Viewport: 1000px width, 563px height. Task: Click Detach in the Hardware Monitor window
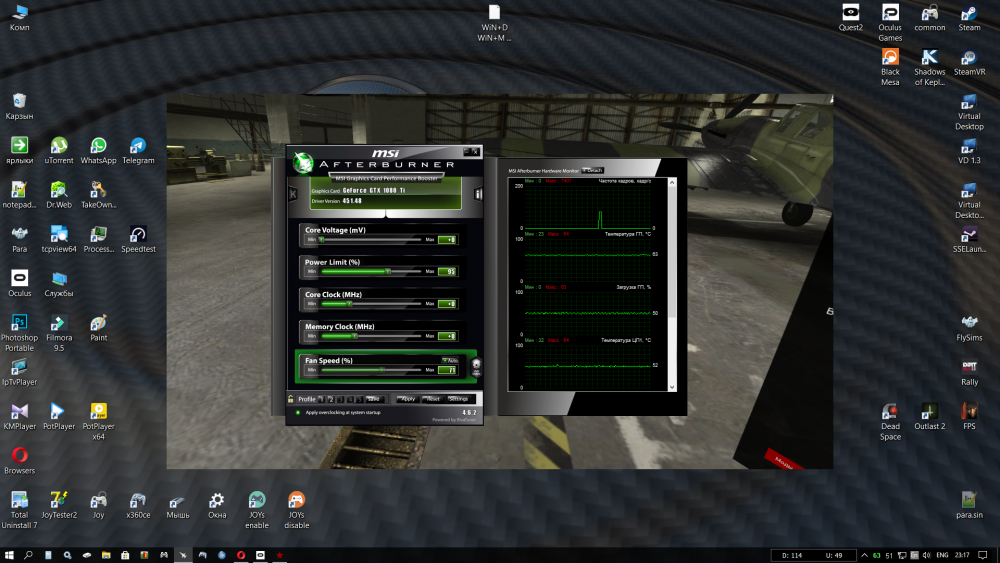[x=592, y=170]
